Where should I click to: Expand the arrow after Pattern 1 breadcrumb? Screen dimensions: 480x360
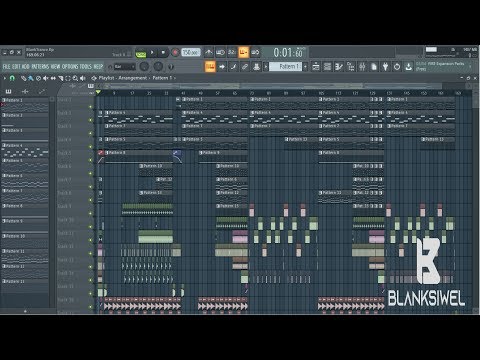(x=175, y=78)
